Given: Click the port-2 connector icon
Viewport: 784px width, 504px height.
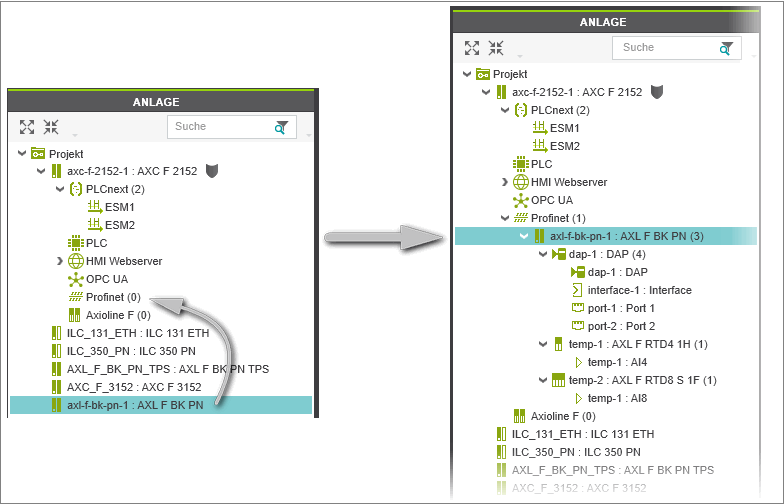Looking at the screenshot, I should pyautogui.click(x=577, y=326).
